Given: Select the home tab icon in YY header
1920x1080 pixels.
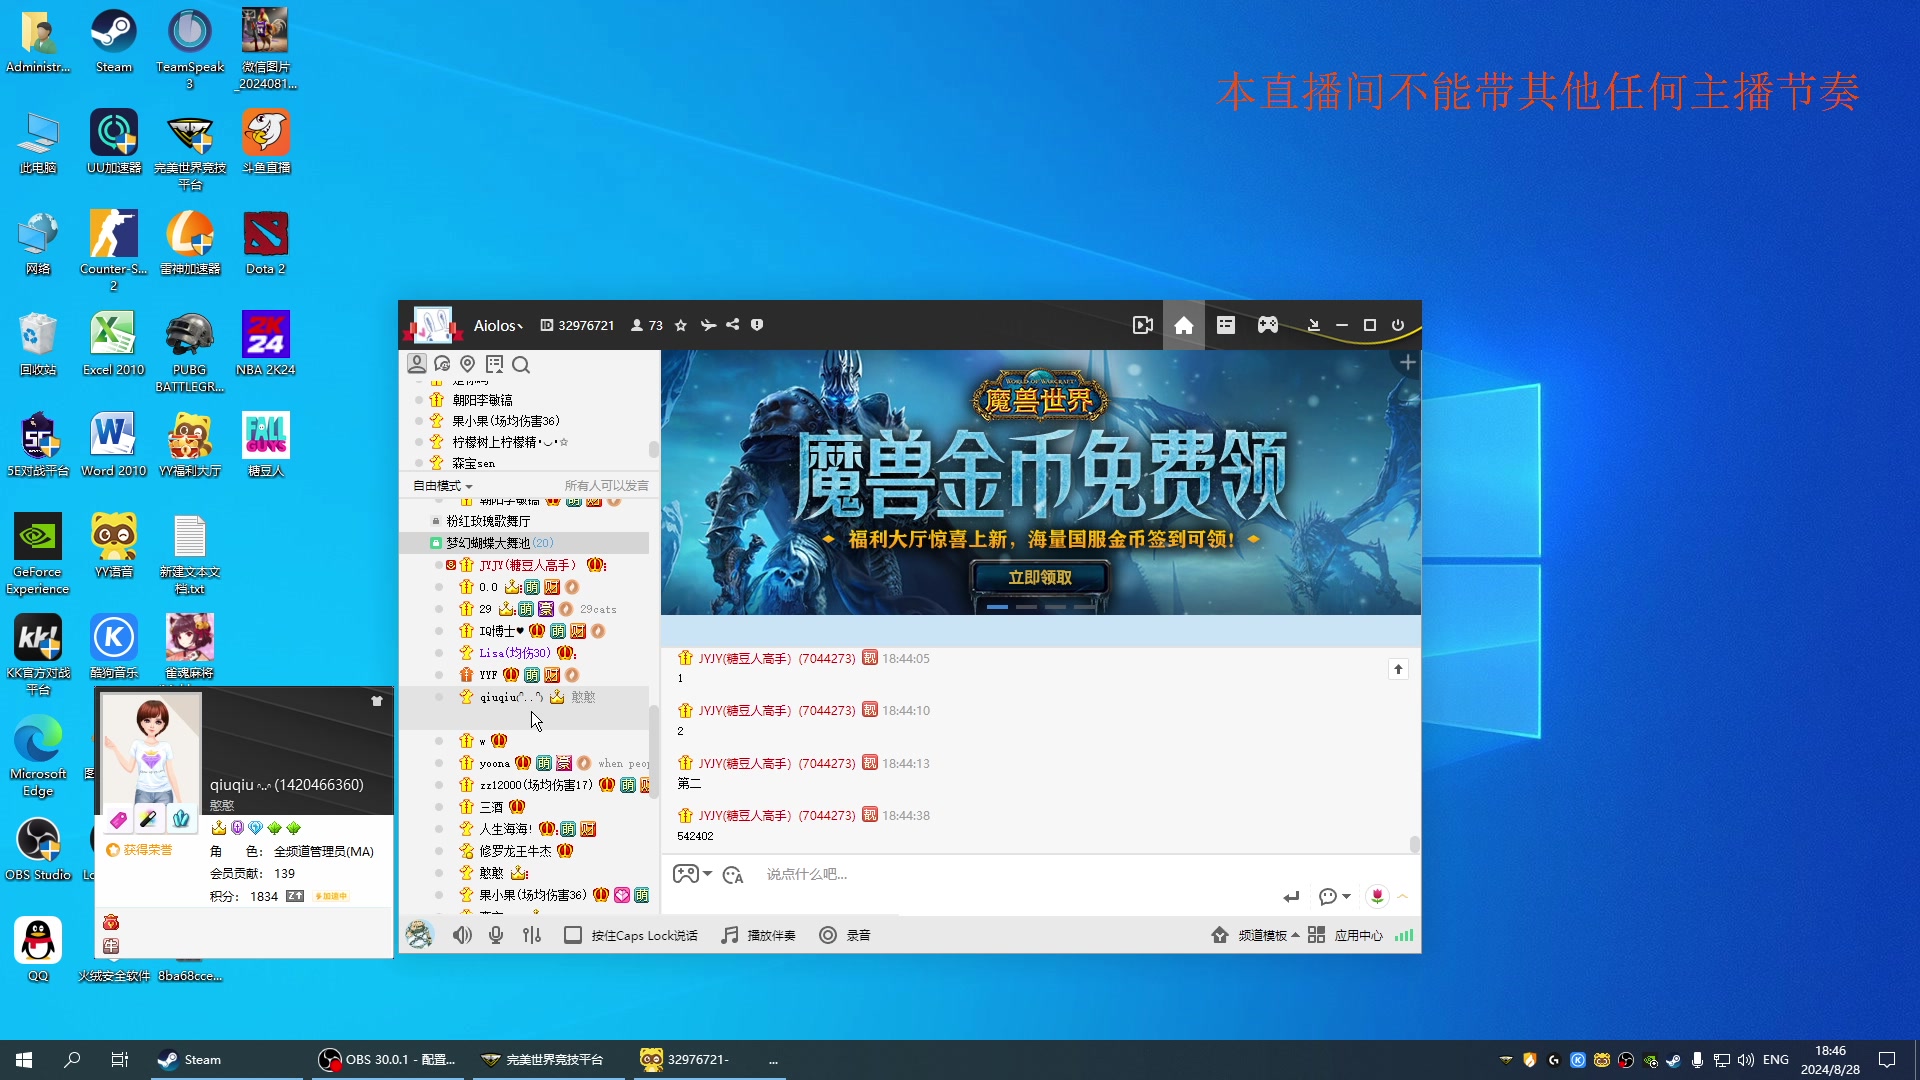Looking at the screenshot, I should (1184, 325).
